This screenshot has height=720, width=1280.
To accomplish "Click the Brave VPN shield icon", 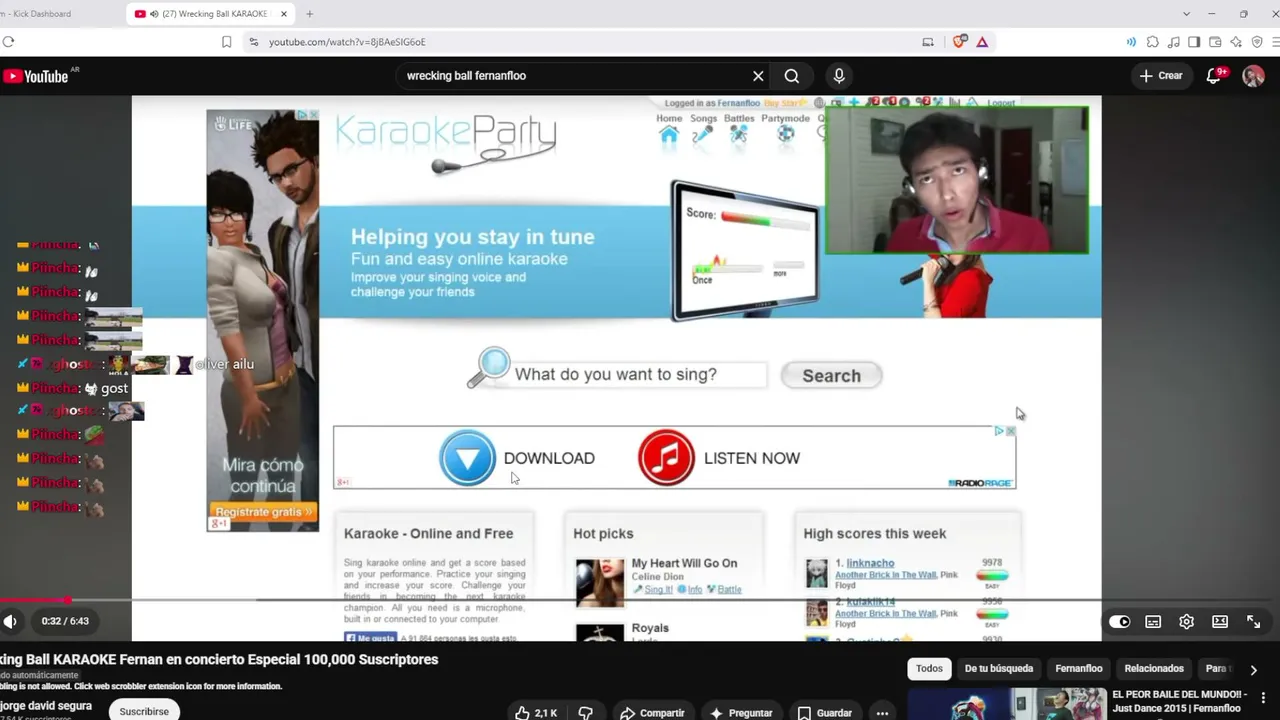I will tap(1257, 42).
